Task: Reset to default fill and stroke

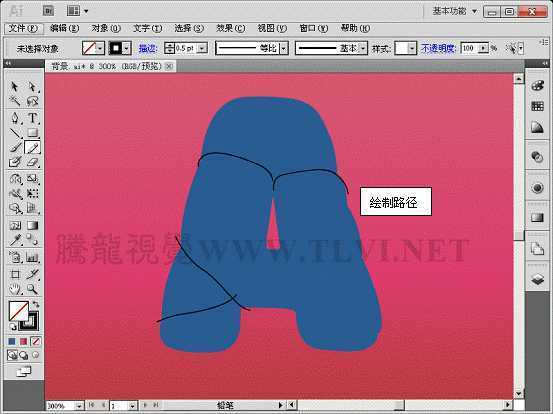Action: point(12,327)
